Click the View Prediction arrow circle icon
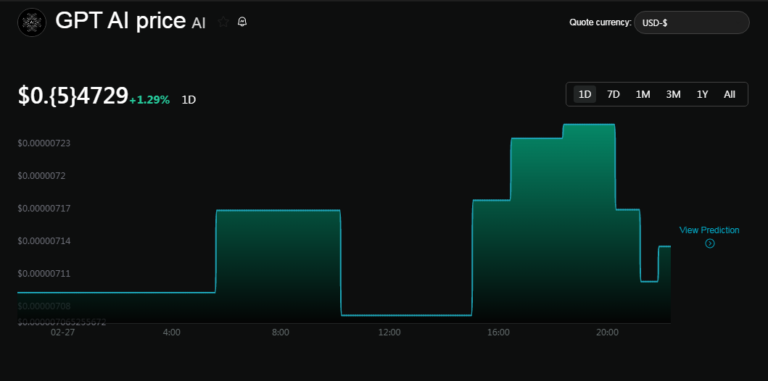Screen dimensions: 768x381 pos(710,243)
